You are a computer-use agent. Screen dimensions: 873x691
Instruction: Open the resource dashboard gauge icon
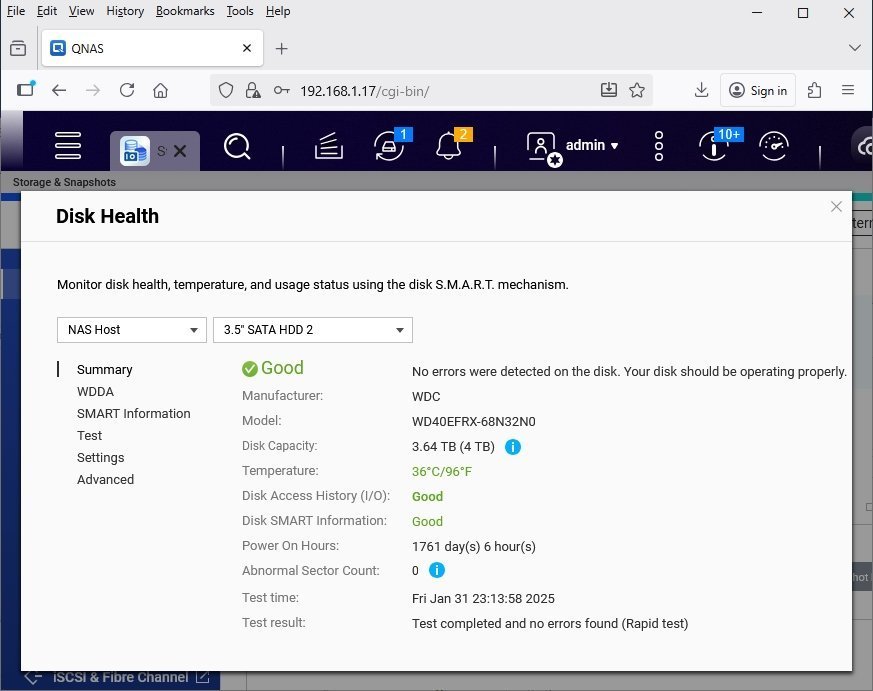point(774,146)
